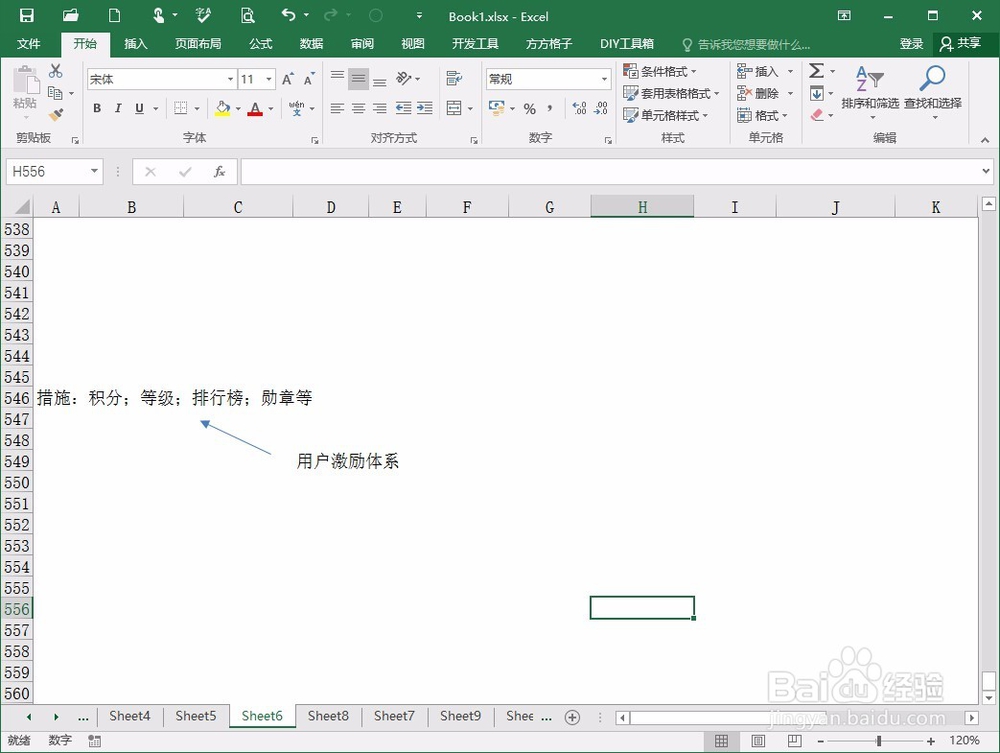The height and width of the screenshot is (753, 1000).
Task: Adjust the zoom slider handle
Action: tap(879, 740)
